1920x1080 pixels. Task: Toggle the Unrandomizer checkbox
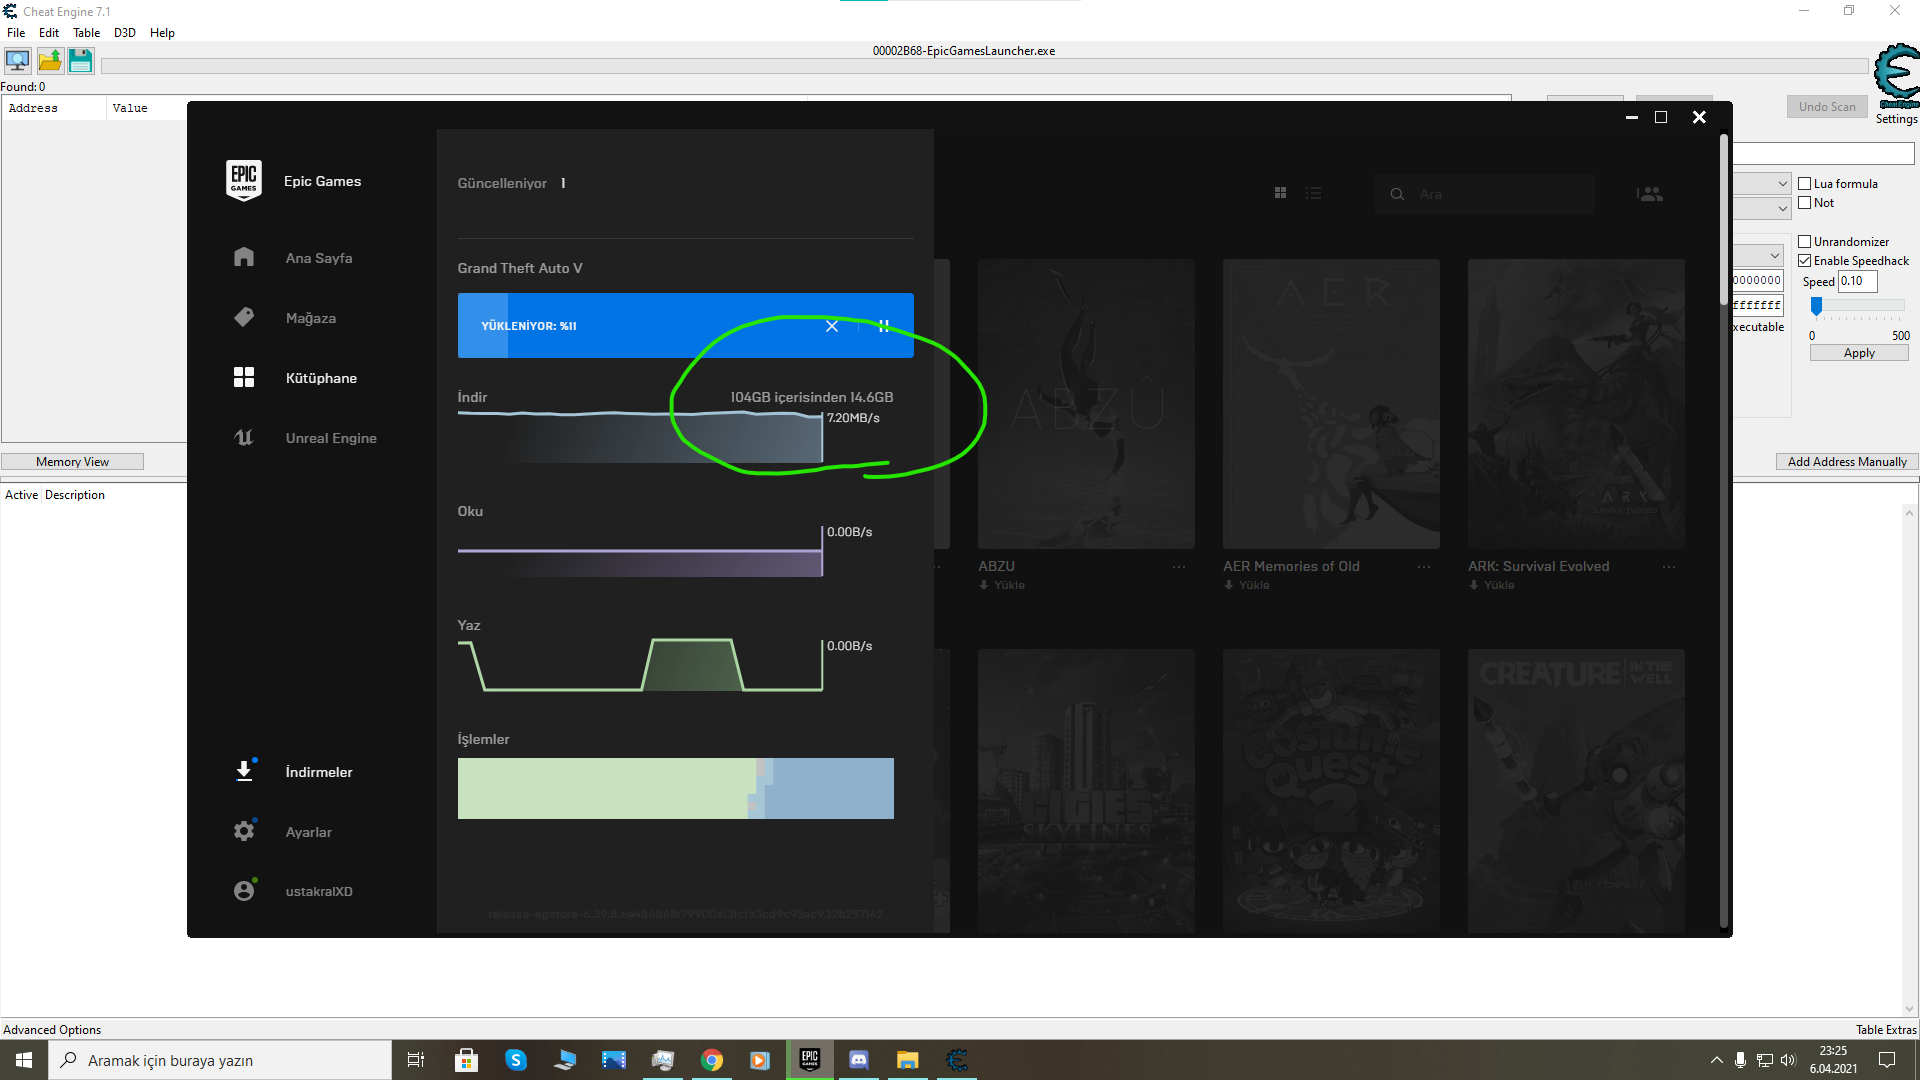pos(1805,242)
